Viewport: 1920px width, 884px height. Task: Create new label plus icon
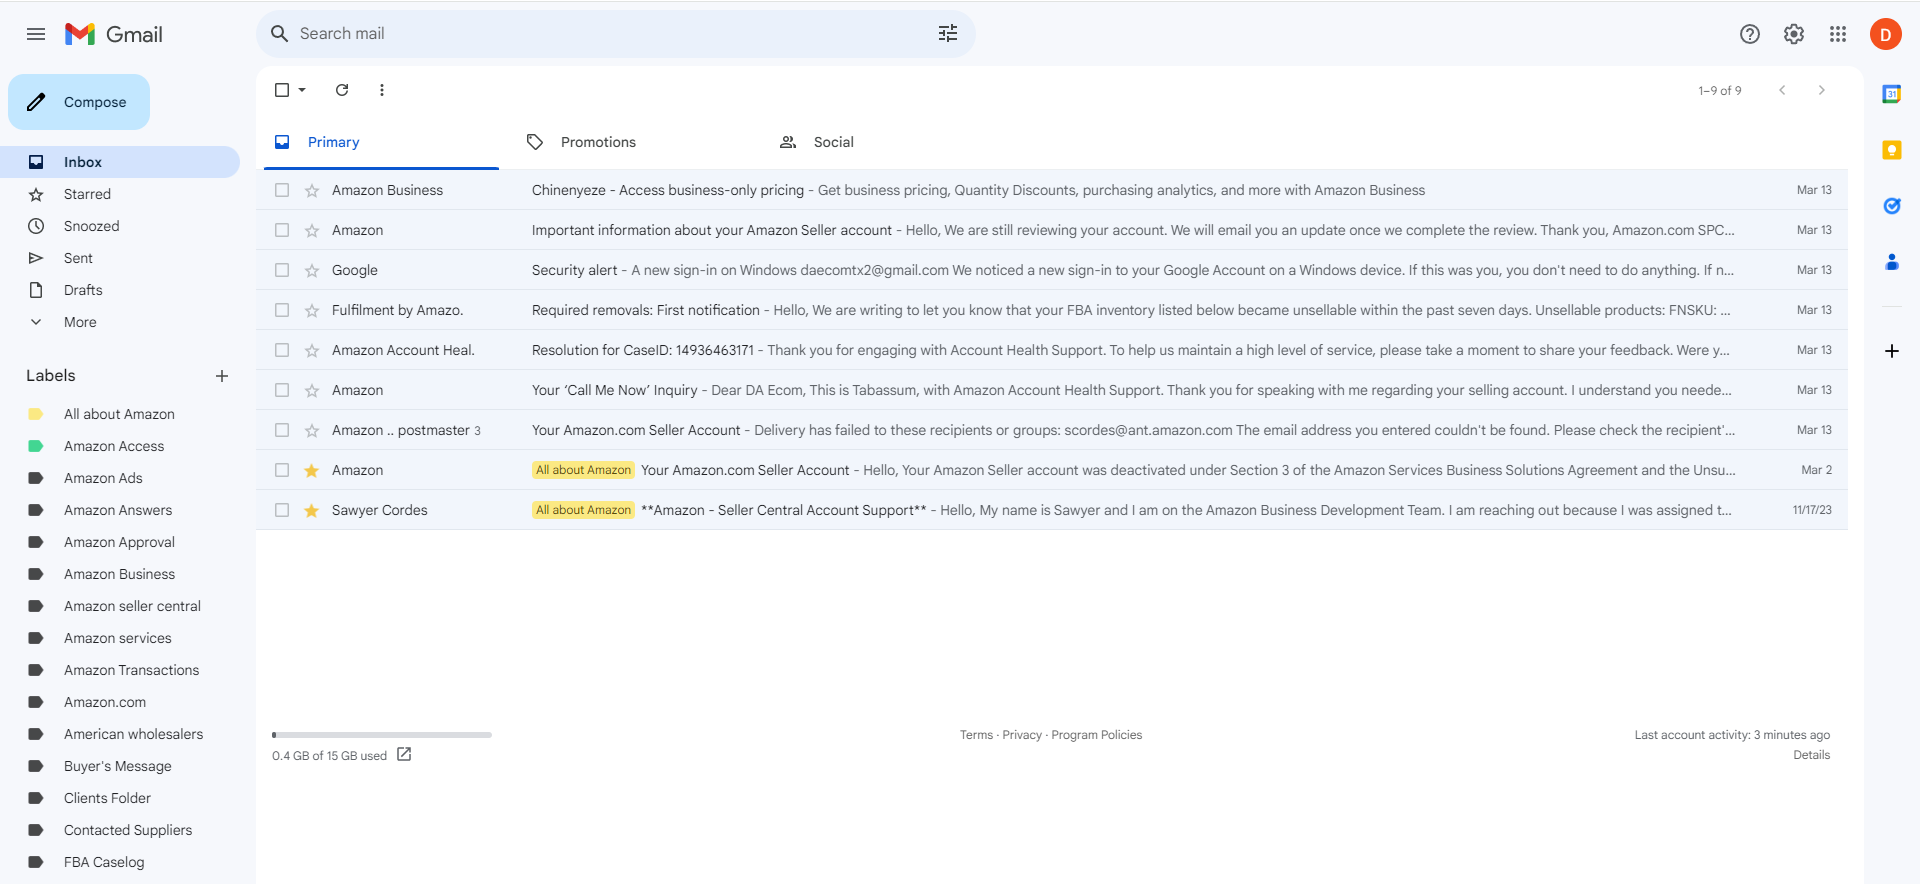point(222,376)
